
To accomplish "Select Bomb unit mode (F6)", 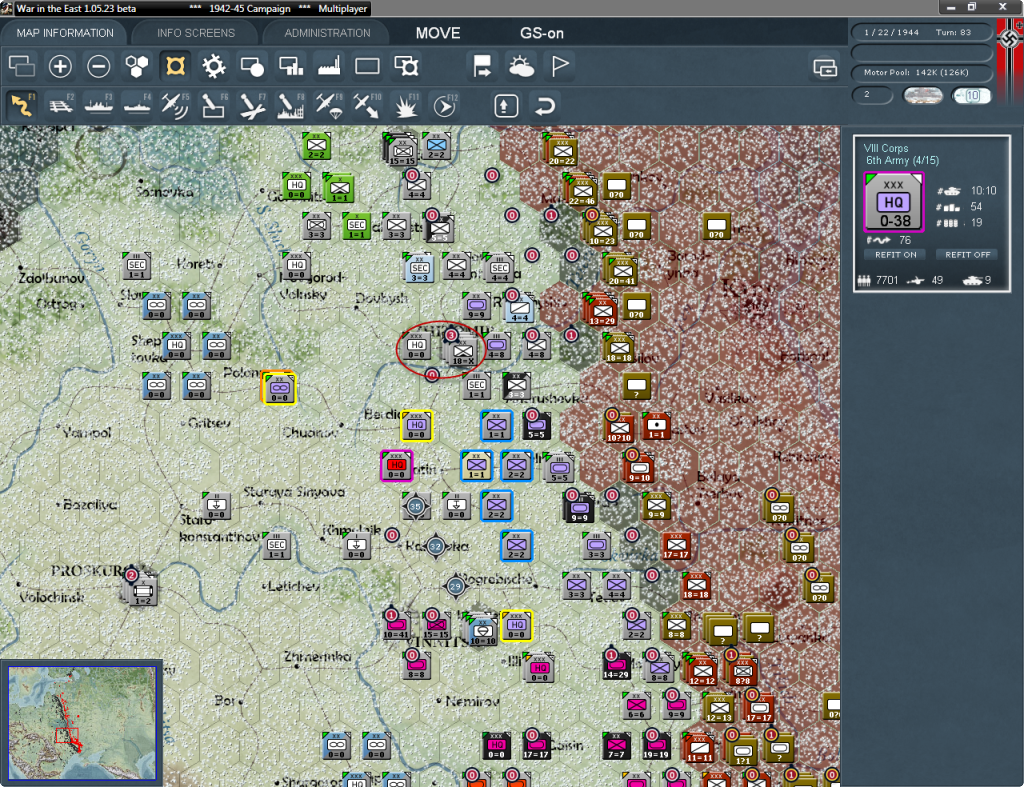I will coord(214,106).
